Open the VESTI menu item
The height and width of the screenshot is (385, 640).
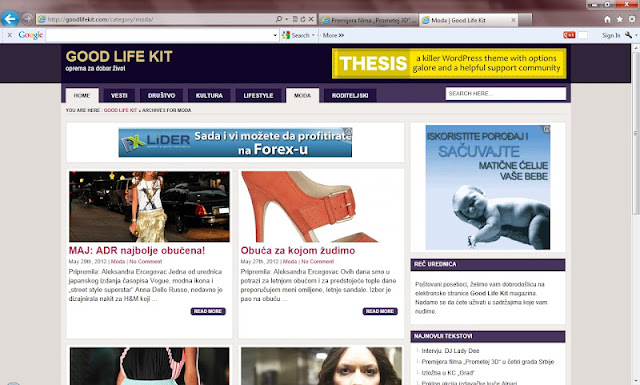click(x=119, y=96)
